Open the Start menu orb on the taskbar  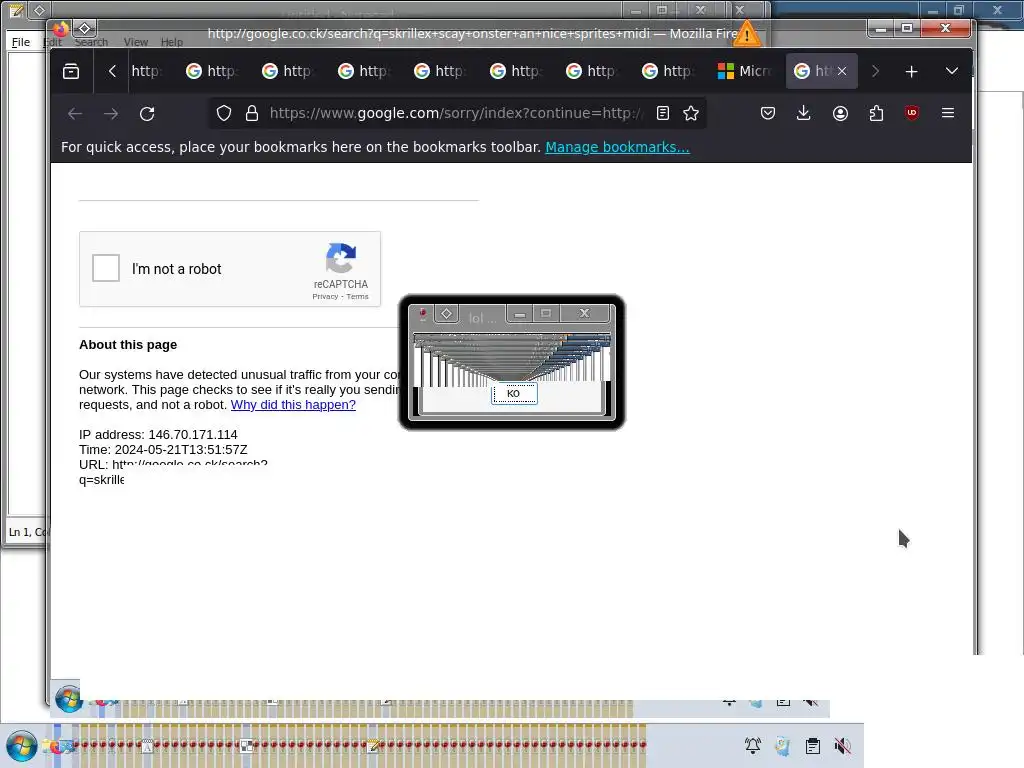(x=21, y=746)
